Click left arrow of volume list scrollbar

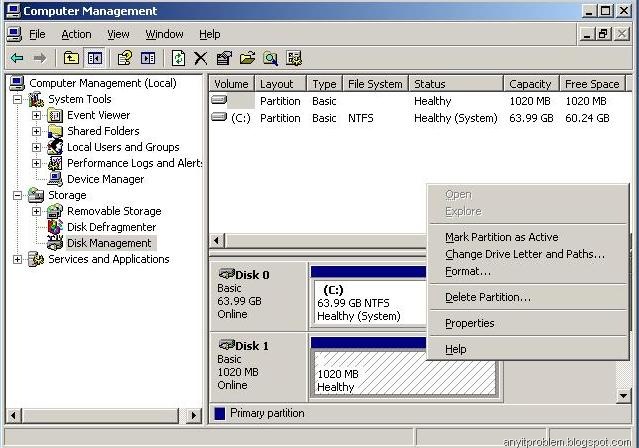click(217, 241)
